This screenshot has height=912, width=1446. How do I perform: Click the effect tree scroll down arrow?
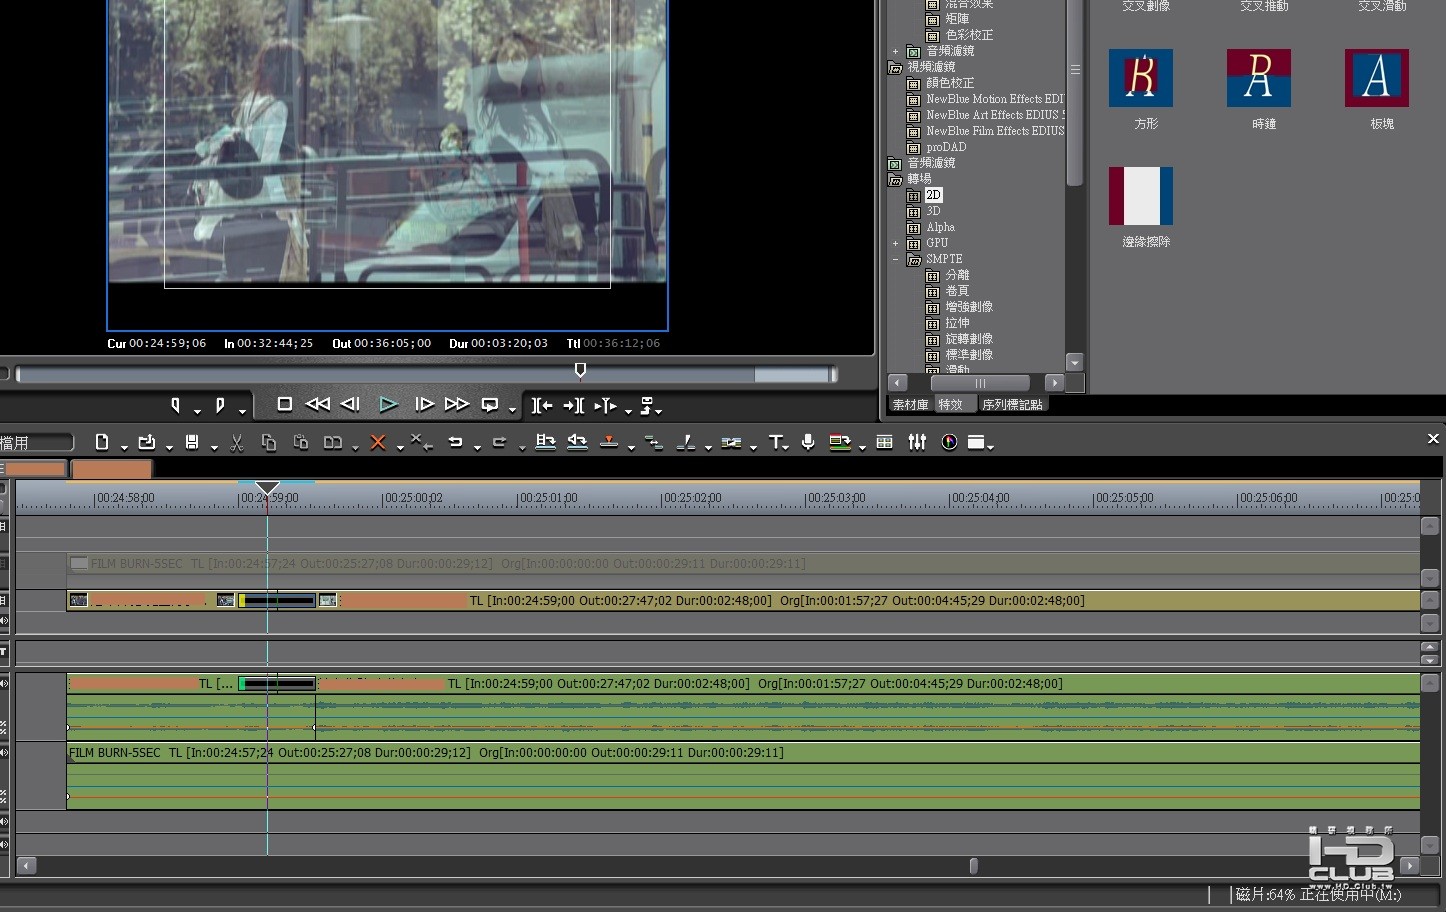1075,362
